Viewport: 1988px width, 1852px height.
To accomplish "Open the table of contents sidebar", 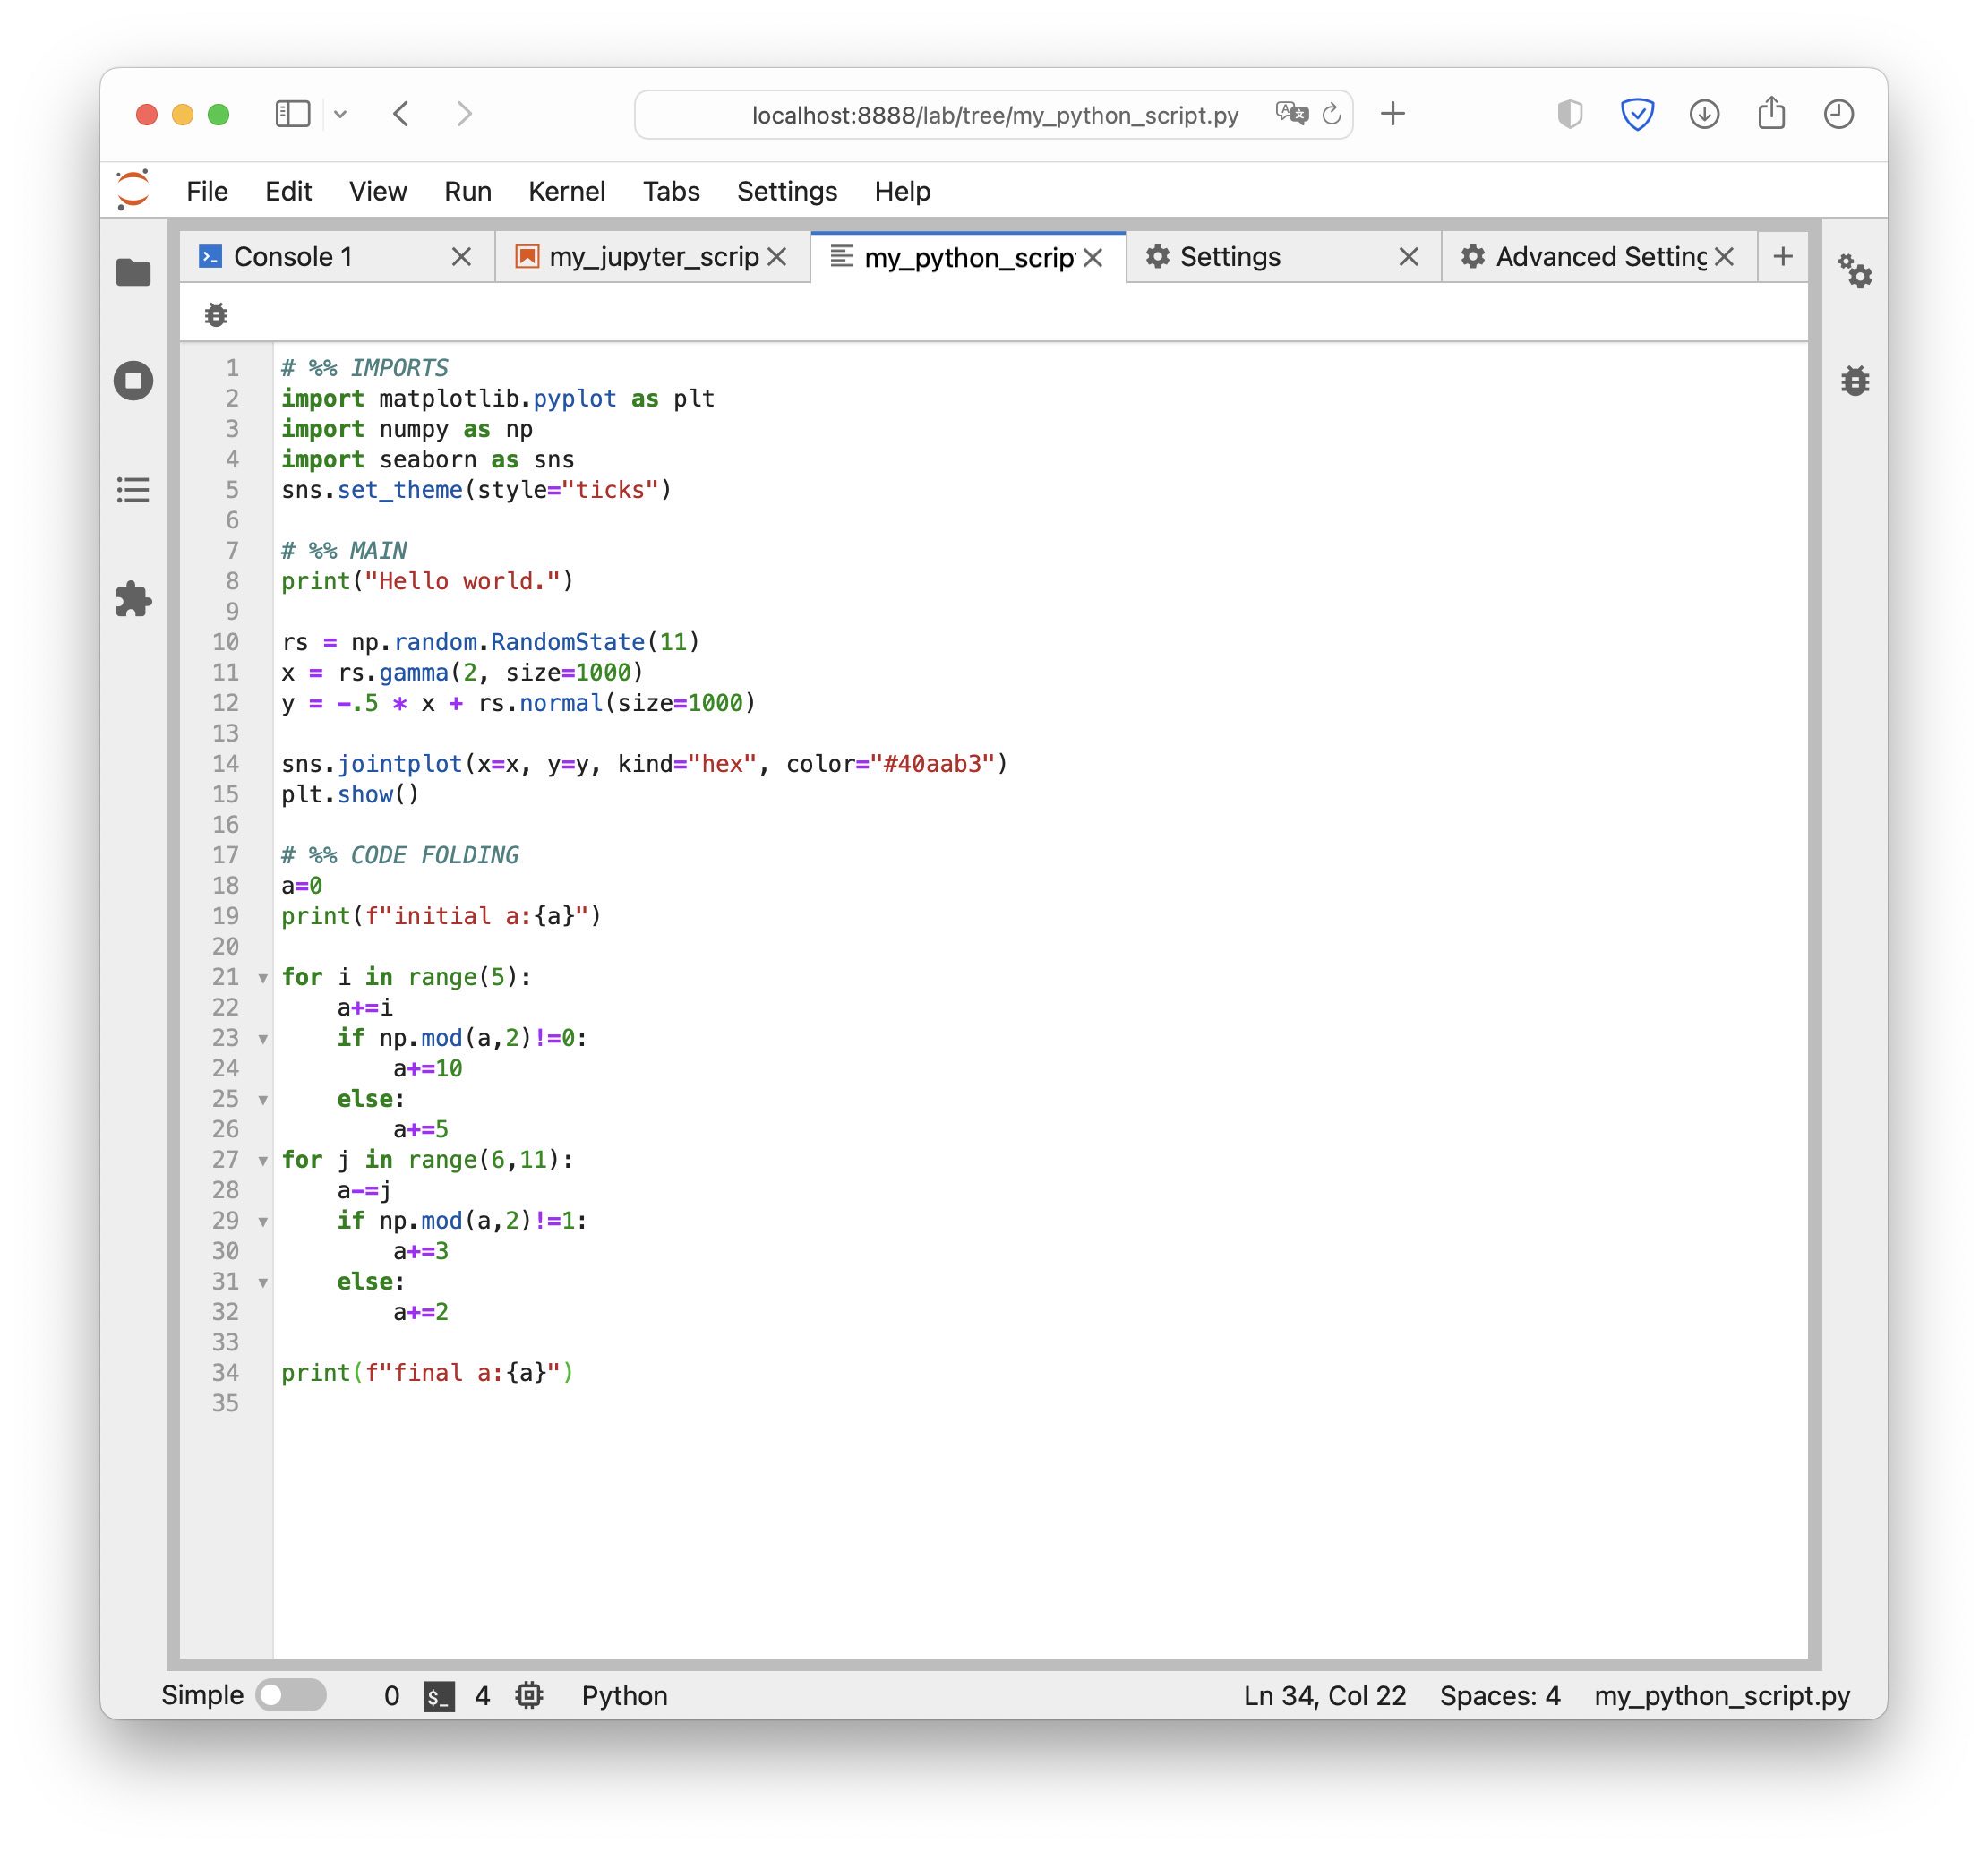I will (x=133, y=490).
